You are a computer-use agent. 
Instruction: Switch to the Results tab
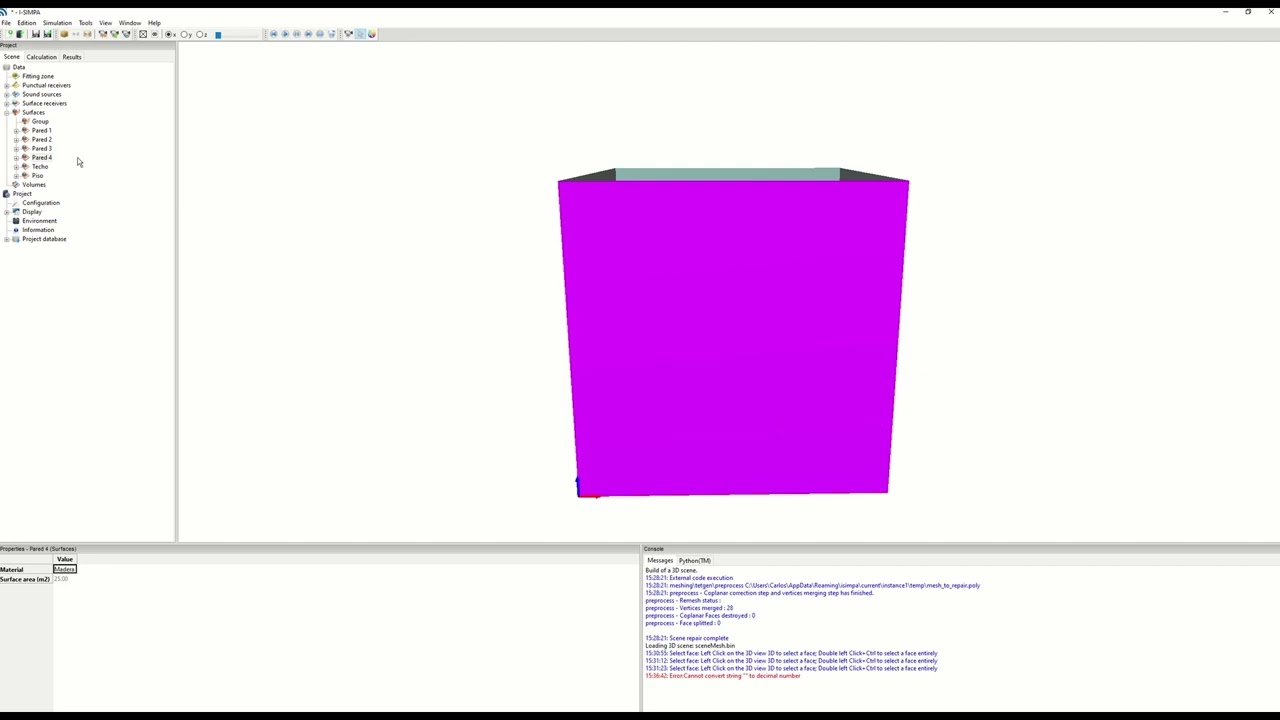[72, 57]
